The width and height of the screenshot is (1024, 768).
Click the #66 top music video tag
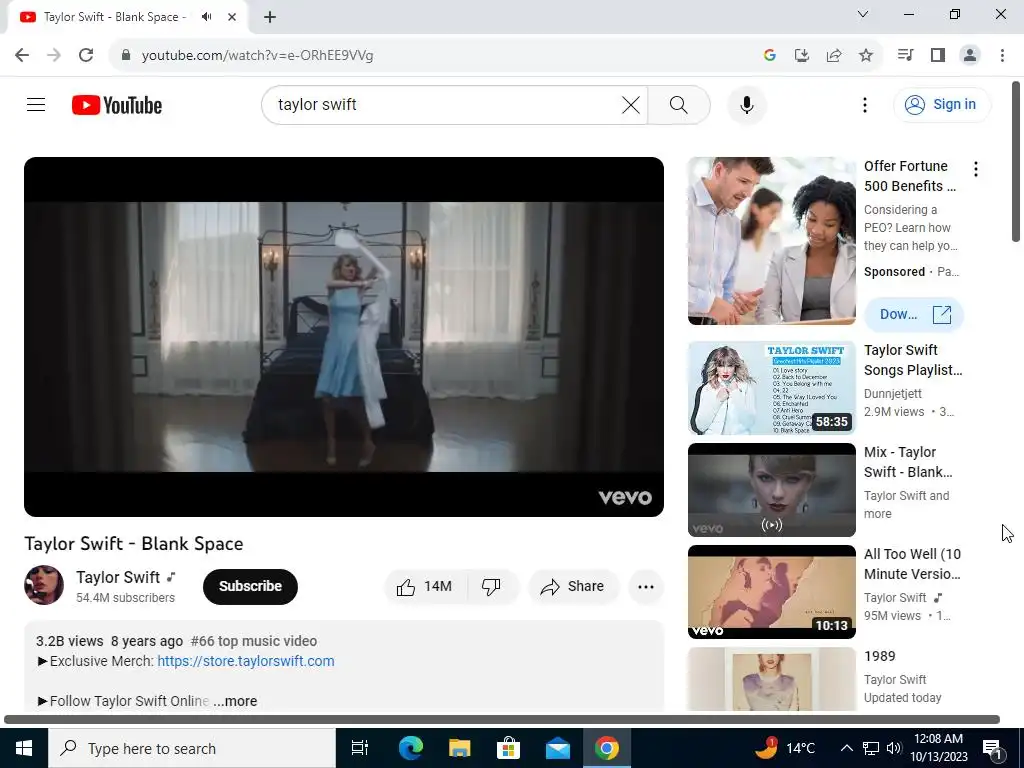253,641
